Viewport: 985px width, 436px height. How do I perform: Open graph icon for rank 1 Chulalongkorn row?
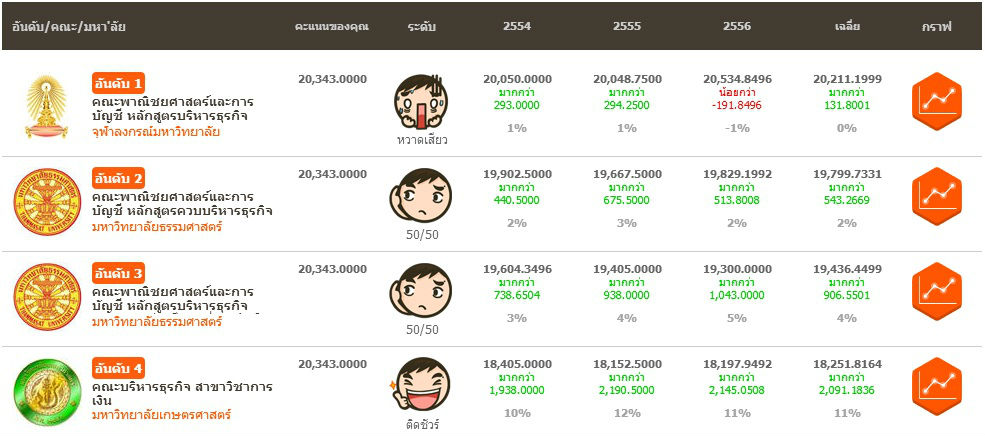[936, 100]
